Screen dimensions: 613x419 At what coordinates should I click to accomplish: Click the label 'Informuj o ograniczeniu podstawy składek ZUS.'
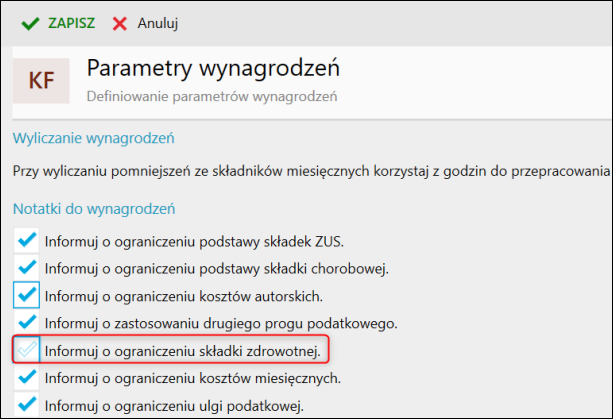coord(194,242)
